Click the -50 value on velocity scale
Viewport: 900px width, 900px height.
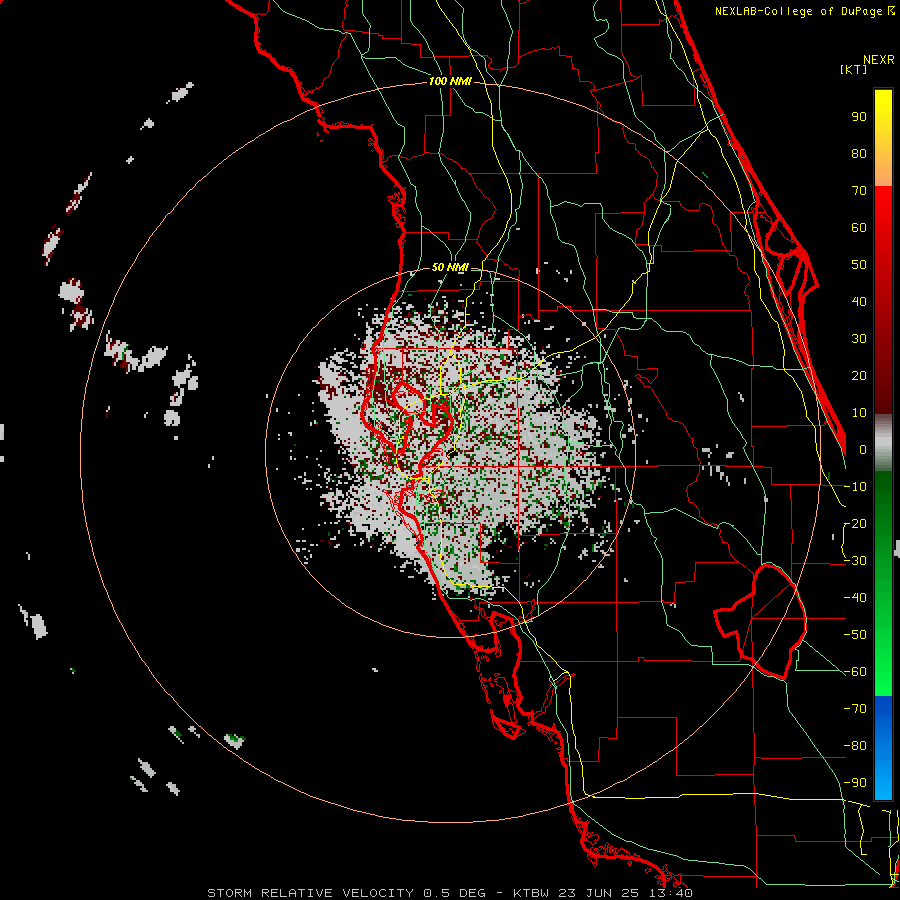point(856,635)
